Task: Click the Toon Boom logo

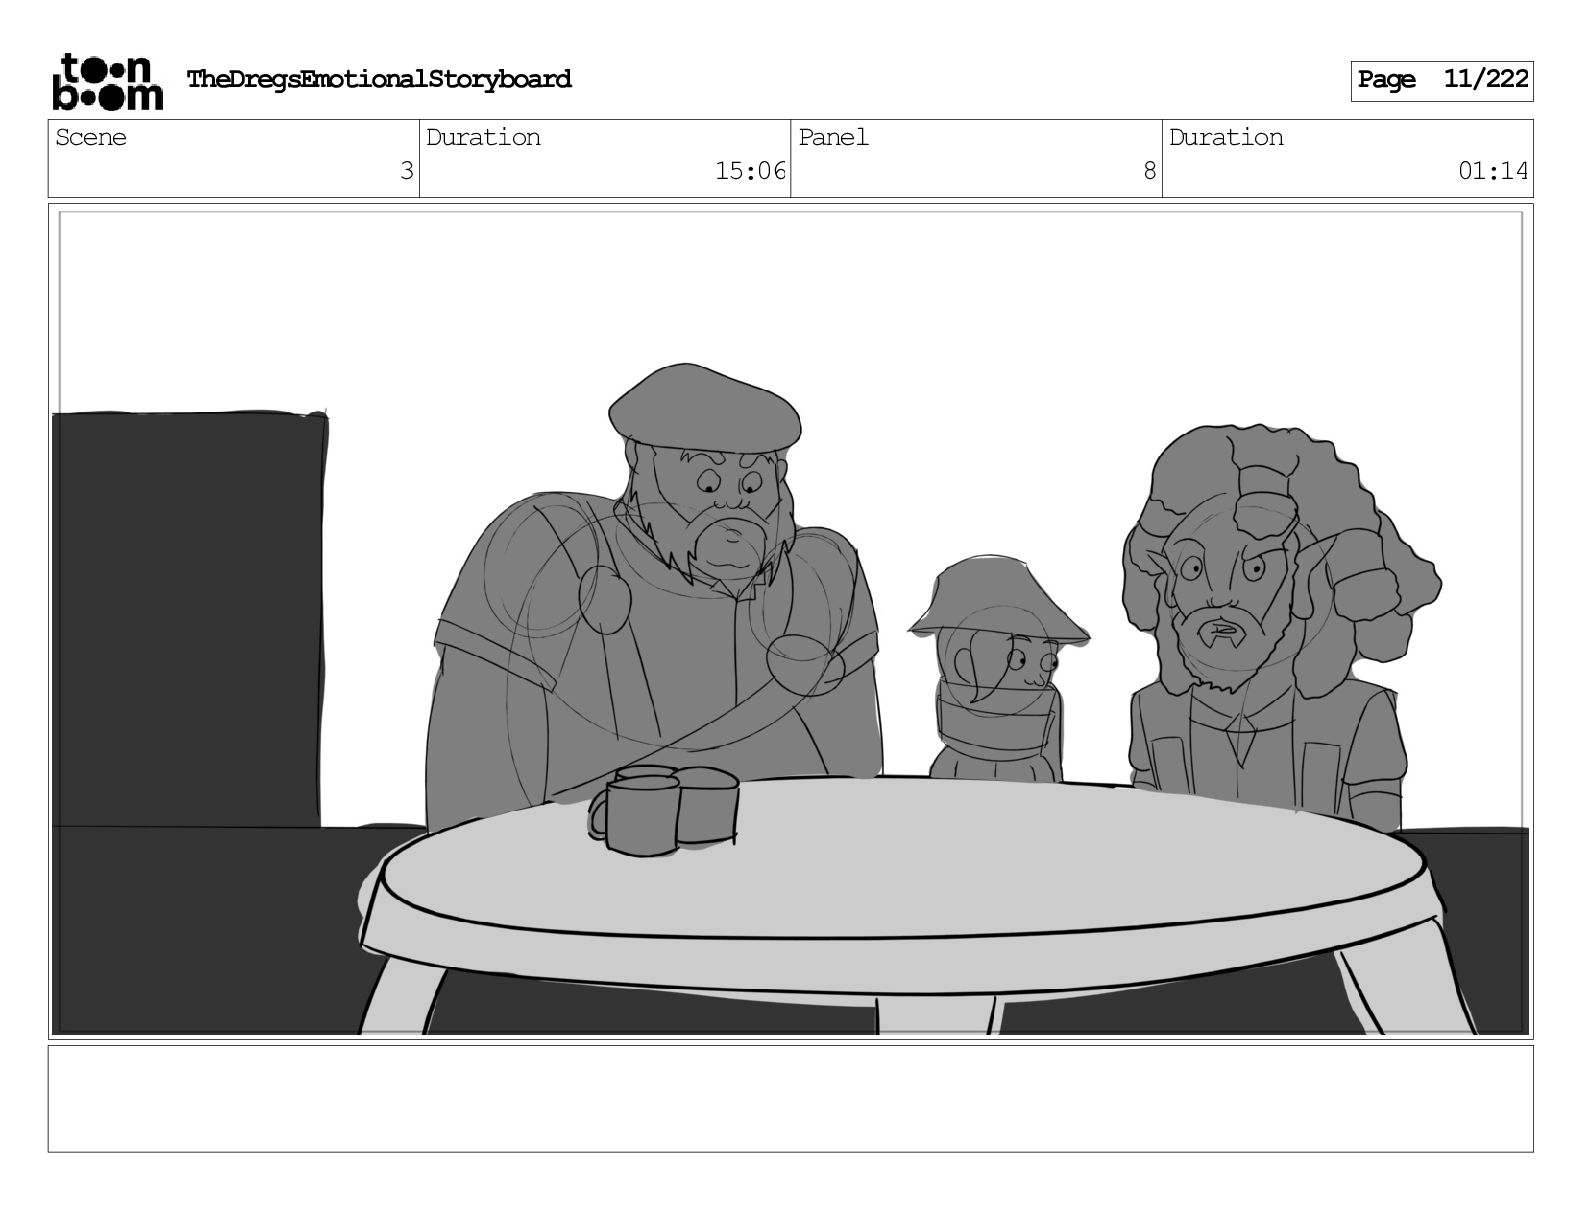Action: coord(107,81)
